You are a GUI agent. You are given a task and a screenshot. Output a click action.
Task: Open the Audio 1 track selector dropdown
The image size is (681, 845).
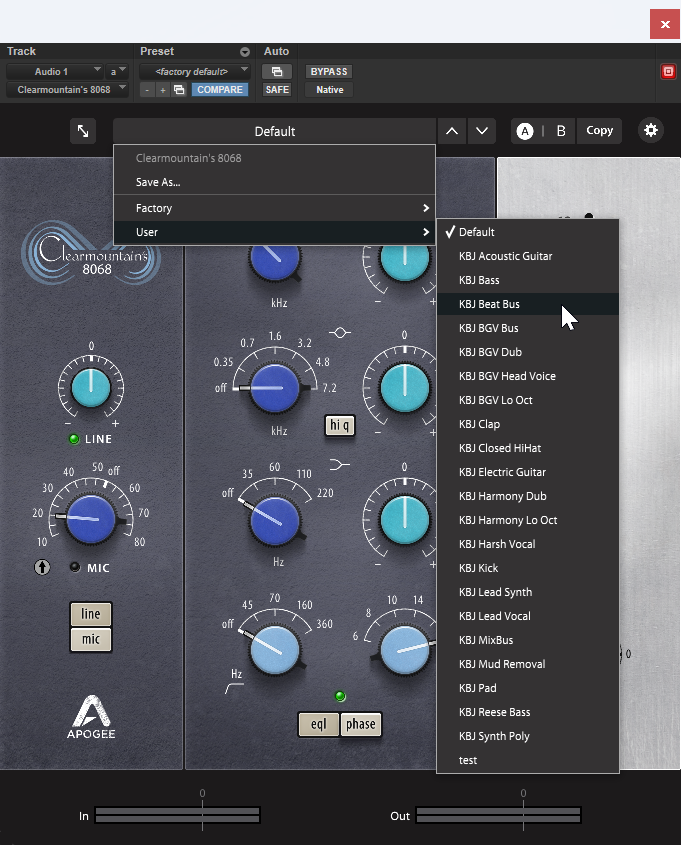click(54, 72)
